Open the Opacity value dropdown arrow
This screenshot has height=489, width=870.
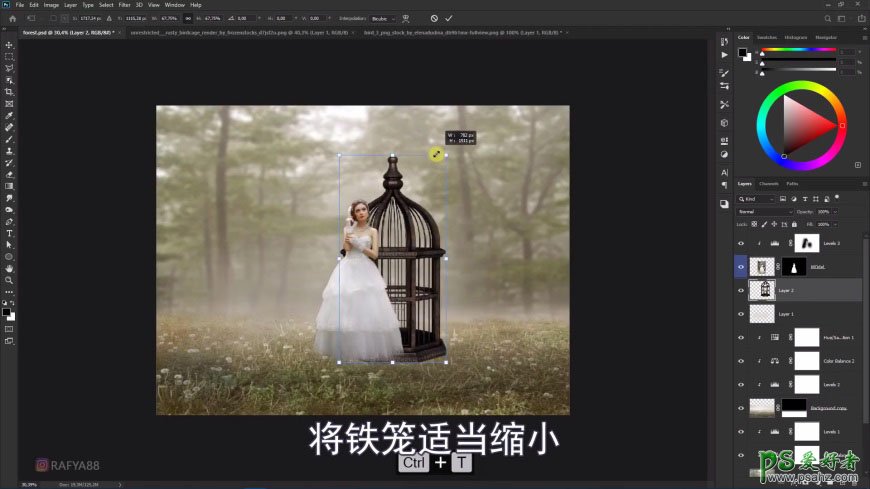point(835,211)
